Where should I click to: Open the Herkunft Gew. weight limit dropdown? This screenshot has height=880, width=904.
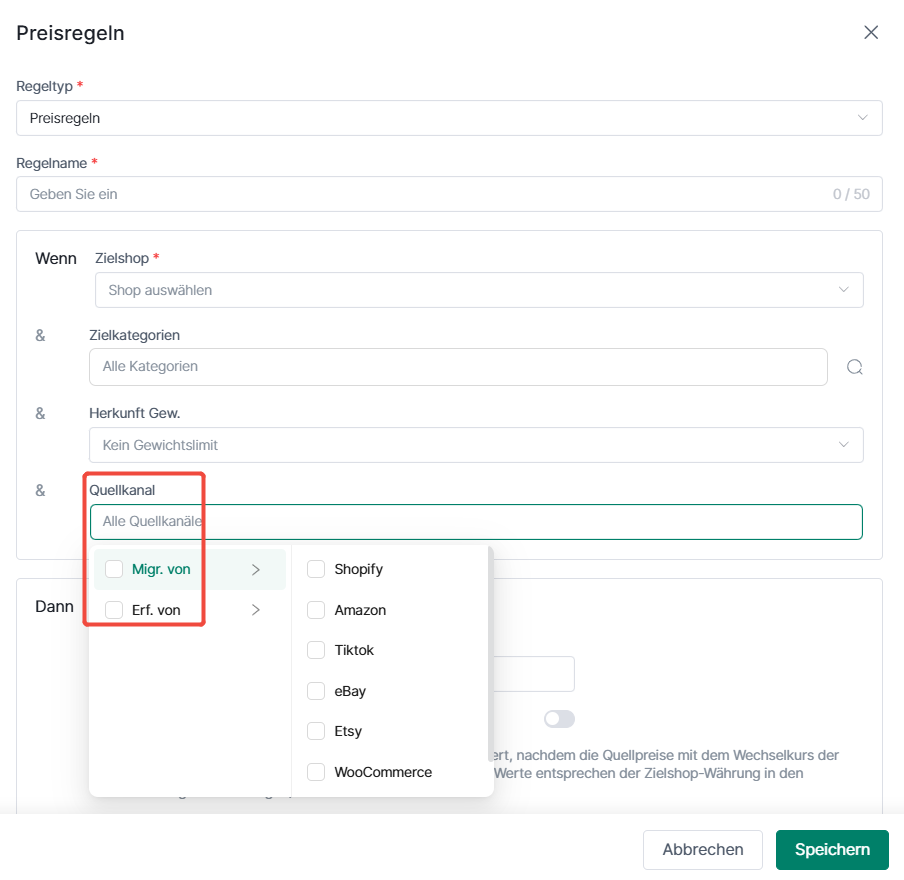476,445
